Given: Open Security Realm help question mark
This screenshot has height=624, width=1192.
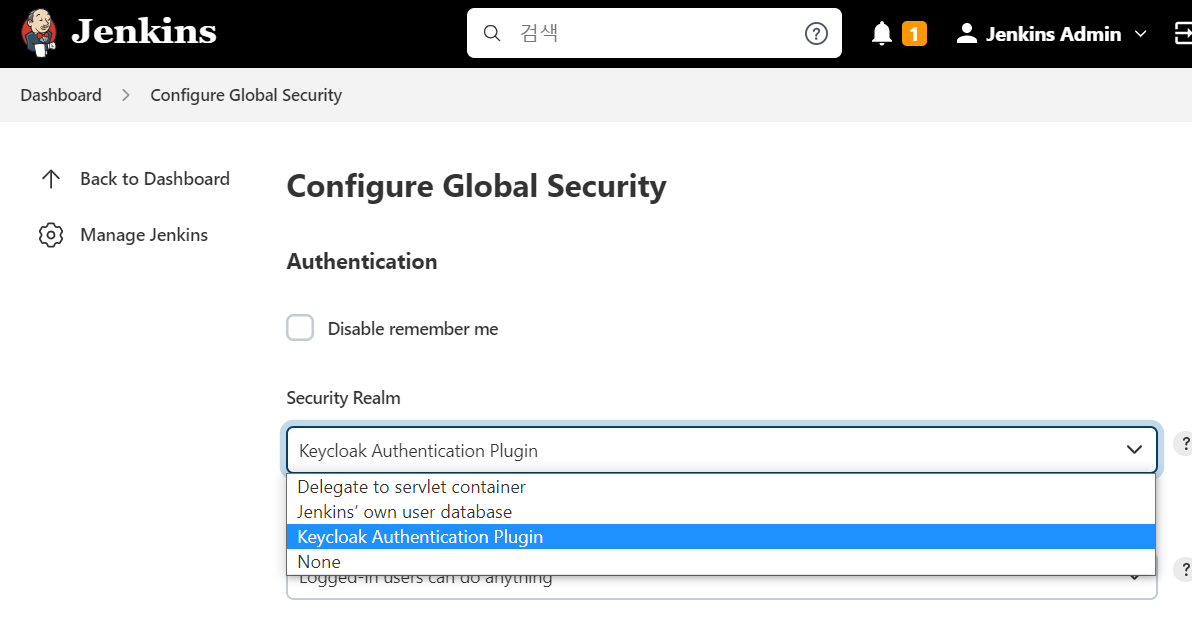Looking at the screenshot, I should point(1182,443).
